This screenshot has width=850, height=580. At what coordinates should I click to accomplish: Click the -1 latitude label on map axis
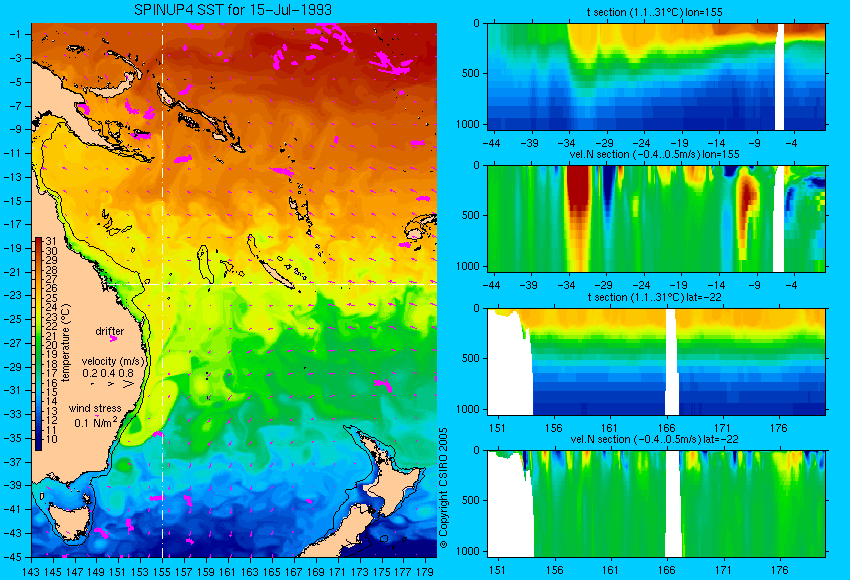coord(15,34)
